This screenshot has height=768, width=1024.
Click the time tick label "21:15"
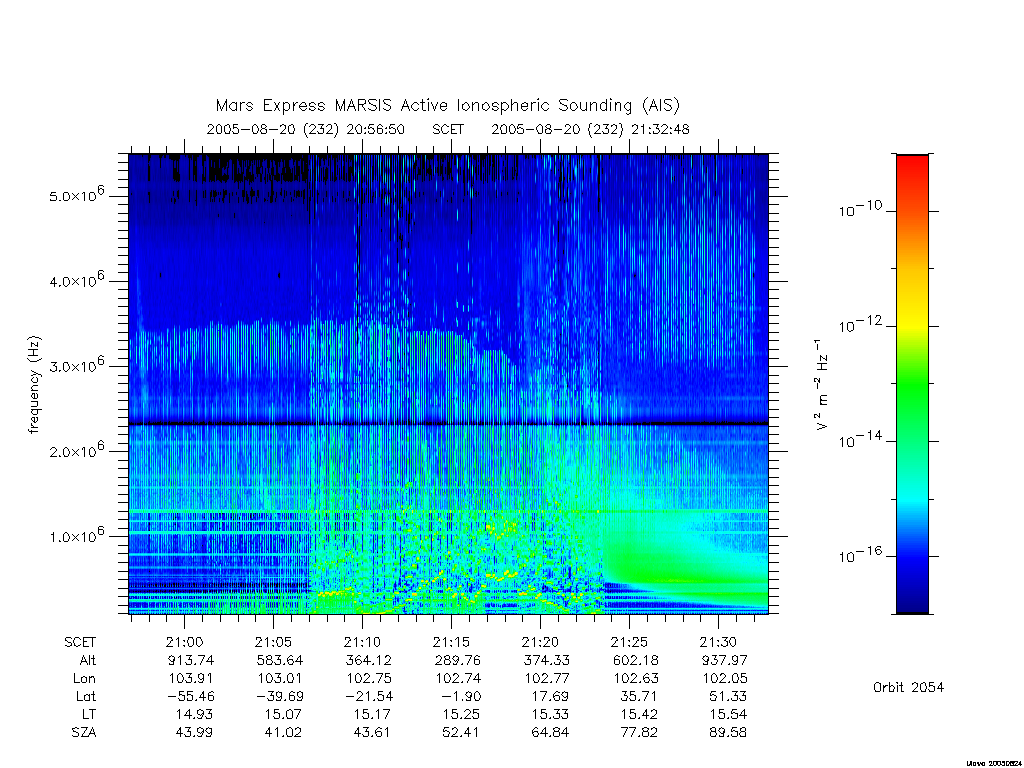coord(451,643)
